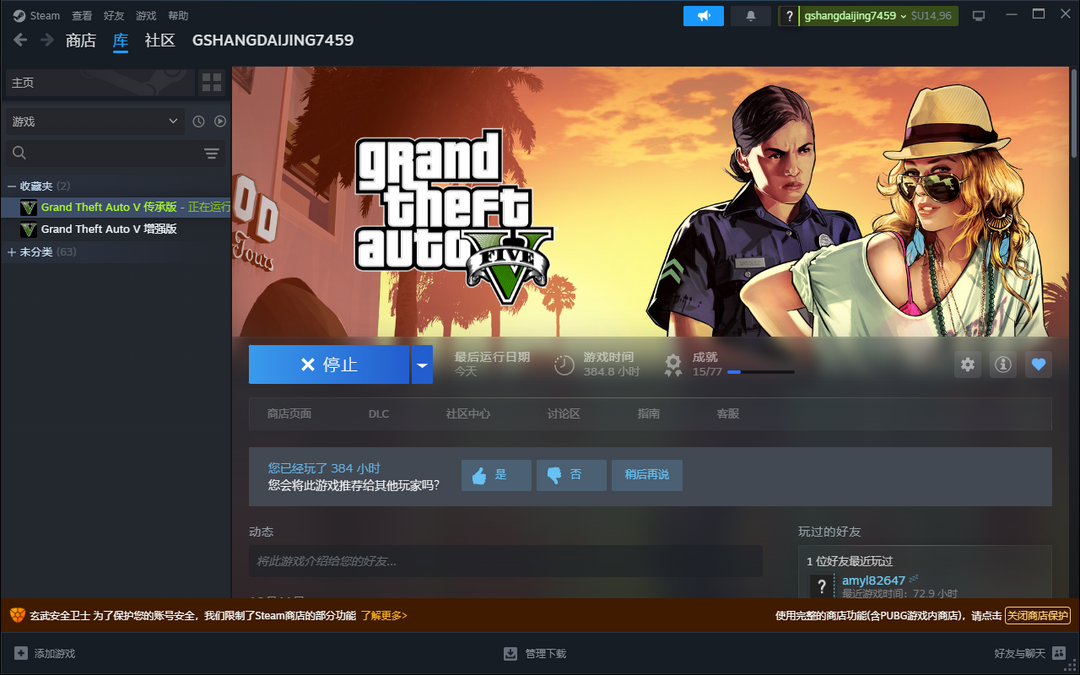Open the 游戏 category dropdown

(x=95, y=122)
